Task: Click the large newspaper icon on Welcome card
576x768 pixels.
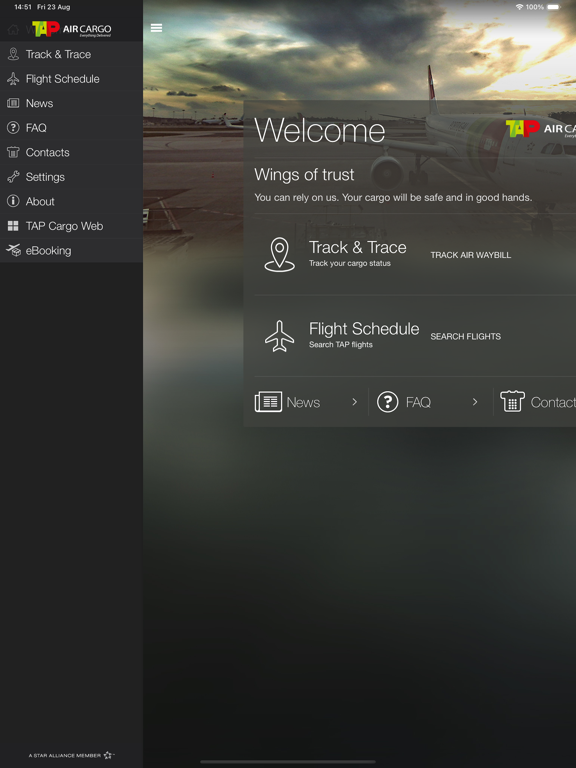Action: tap(268, 402)
